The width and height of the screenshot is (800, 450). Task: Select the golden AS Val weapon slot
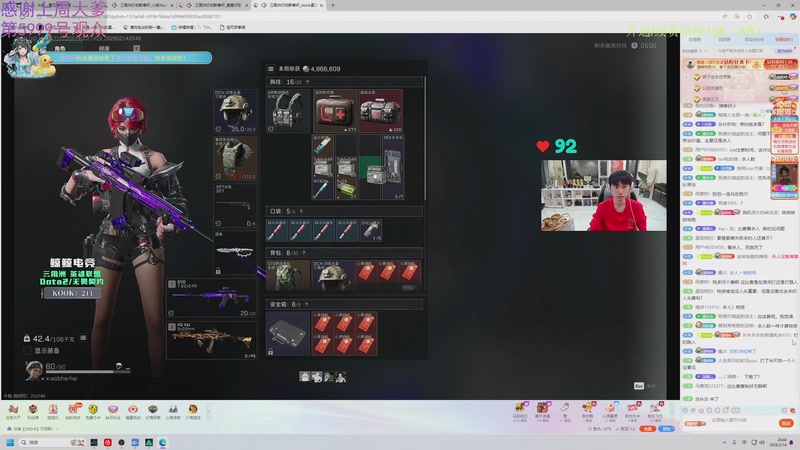click(212, 340)
